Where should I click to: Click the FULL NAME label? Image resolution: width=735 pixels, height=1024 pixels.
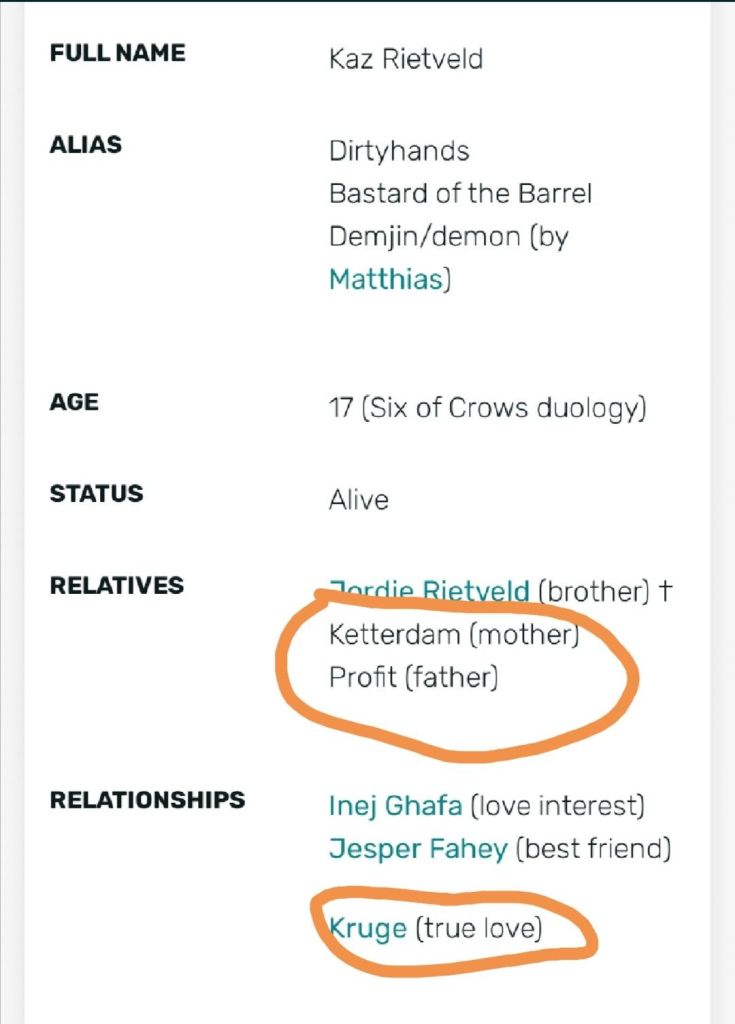point(117,53)
